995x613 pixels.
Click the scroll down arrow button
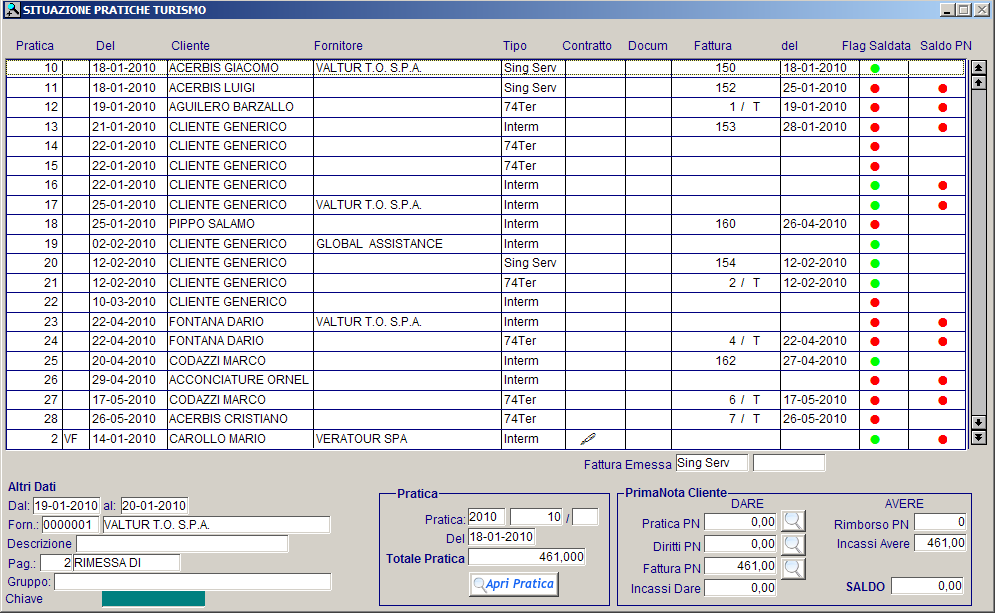[x=979, y=422]
